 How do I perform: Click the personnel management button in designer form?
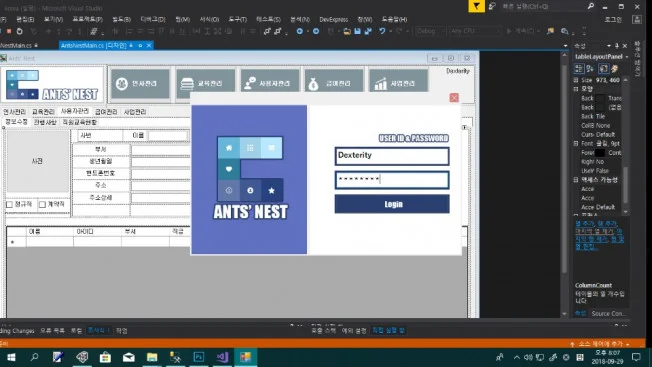point(140,84)
